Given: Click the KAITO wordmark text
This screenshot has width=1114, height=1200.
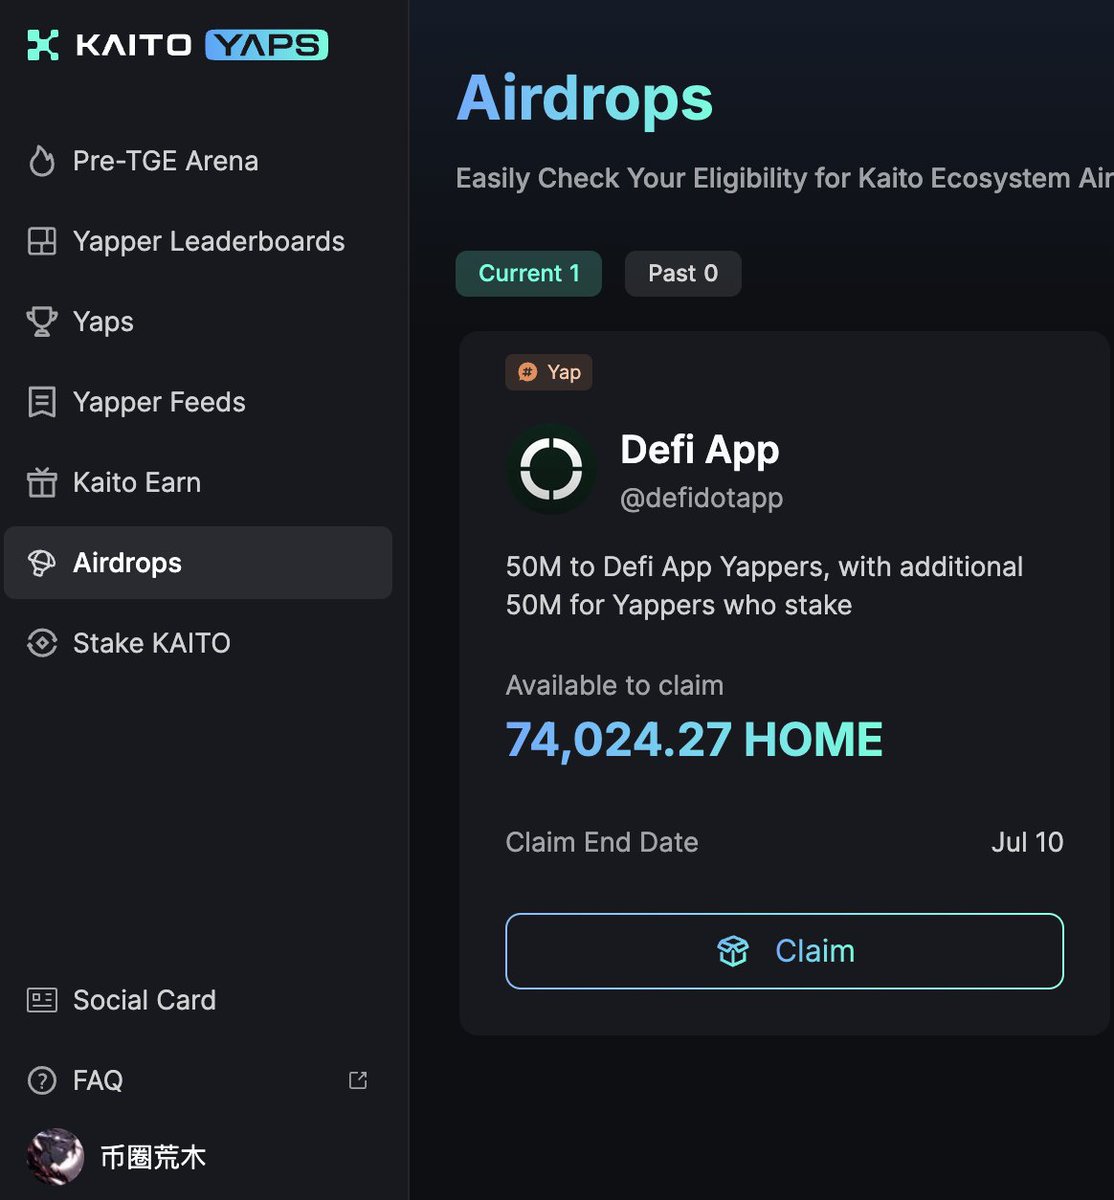Looking at the screenshot, I should point(133,45).
